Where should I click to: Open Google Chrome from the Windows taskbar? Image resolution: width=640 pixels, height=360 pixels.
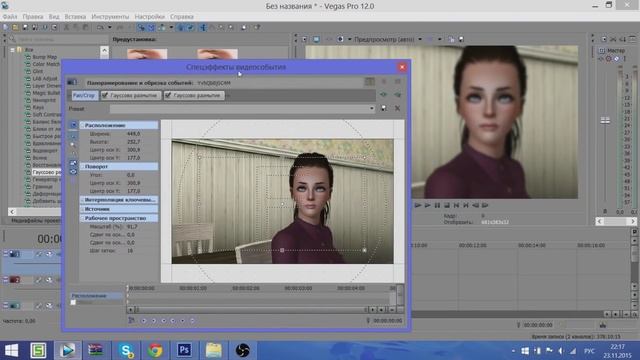point(155,350)
